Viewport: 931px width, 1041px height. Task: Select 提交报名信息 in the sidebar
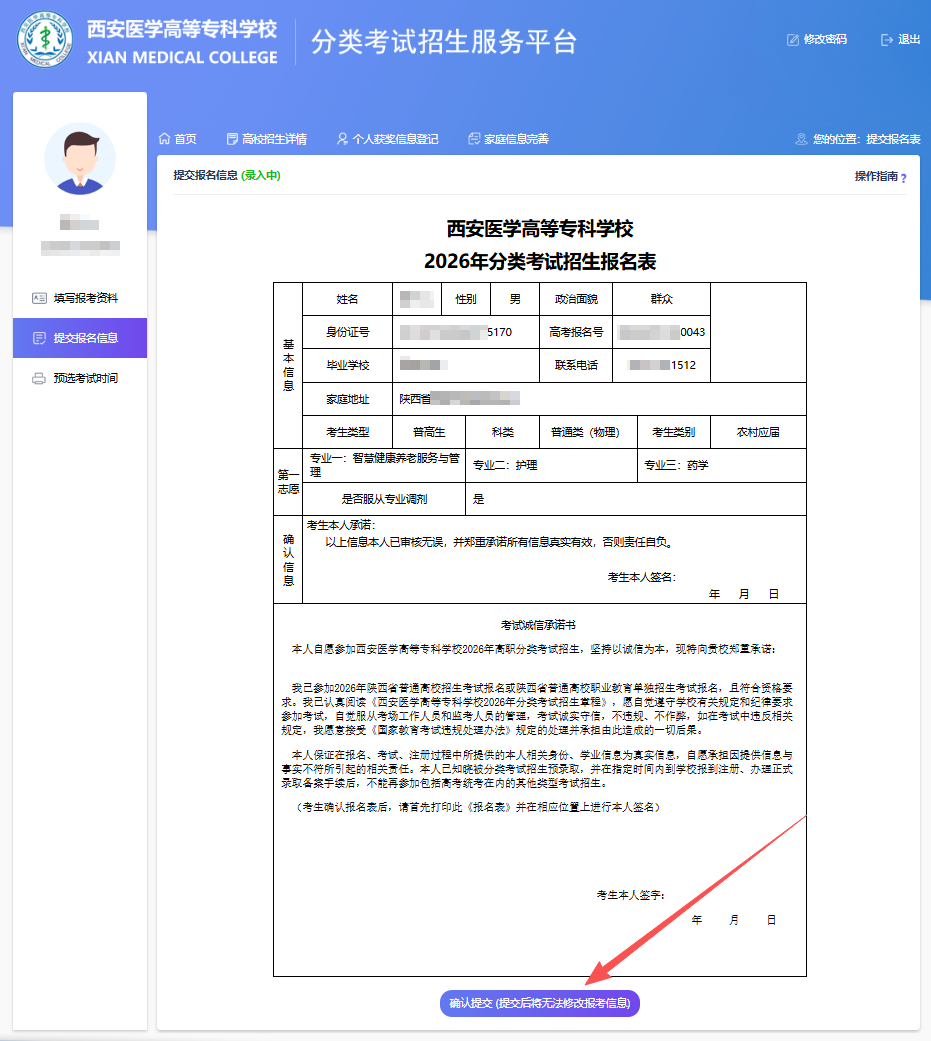[x=85, y=338]
